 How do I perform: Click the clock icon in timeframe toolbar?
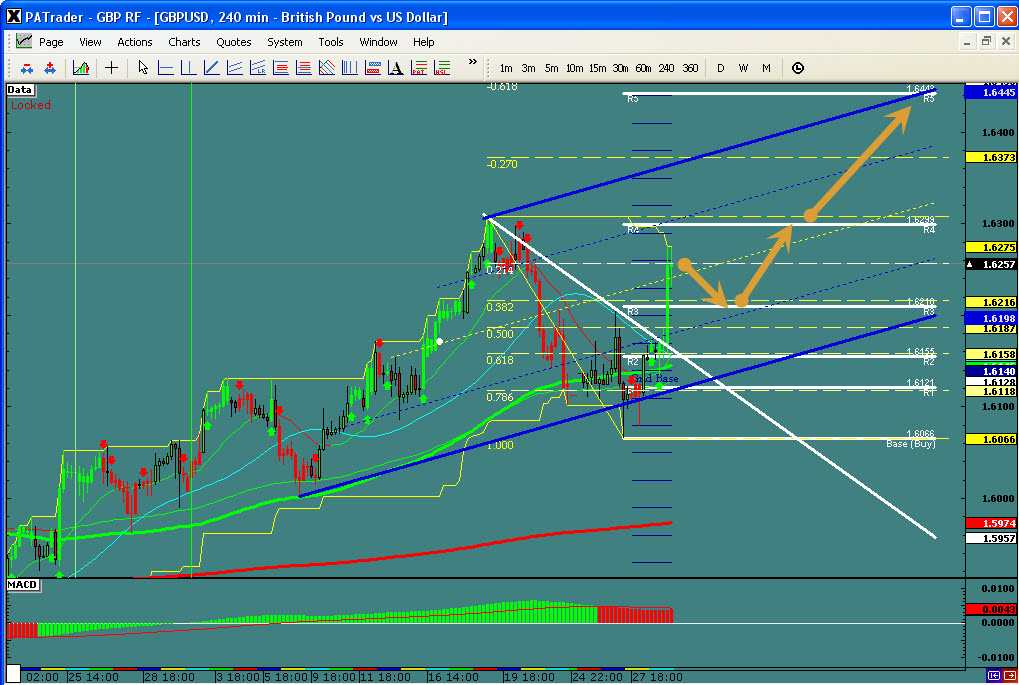pyautogui.click(x=797, y=68)
